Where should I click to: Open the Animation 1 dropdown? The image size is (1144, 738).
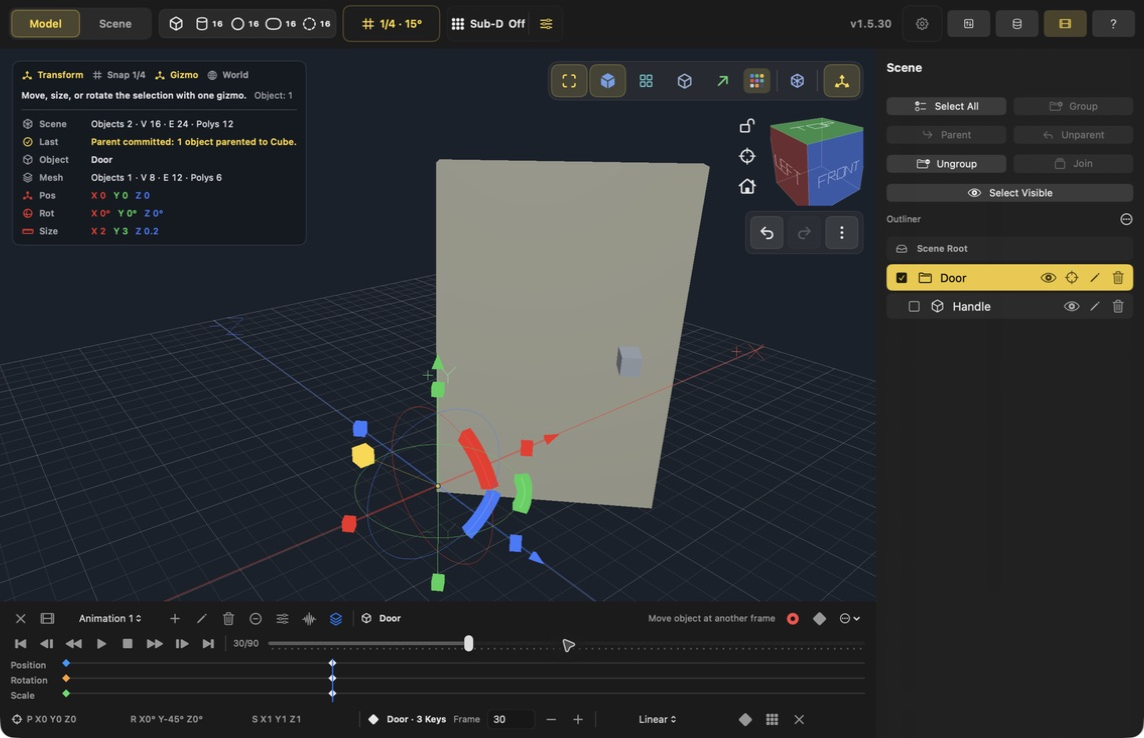(110, 618)
